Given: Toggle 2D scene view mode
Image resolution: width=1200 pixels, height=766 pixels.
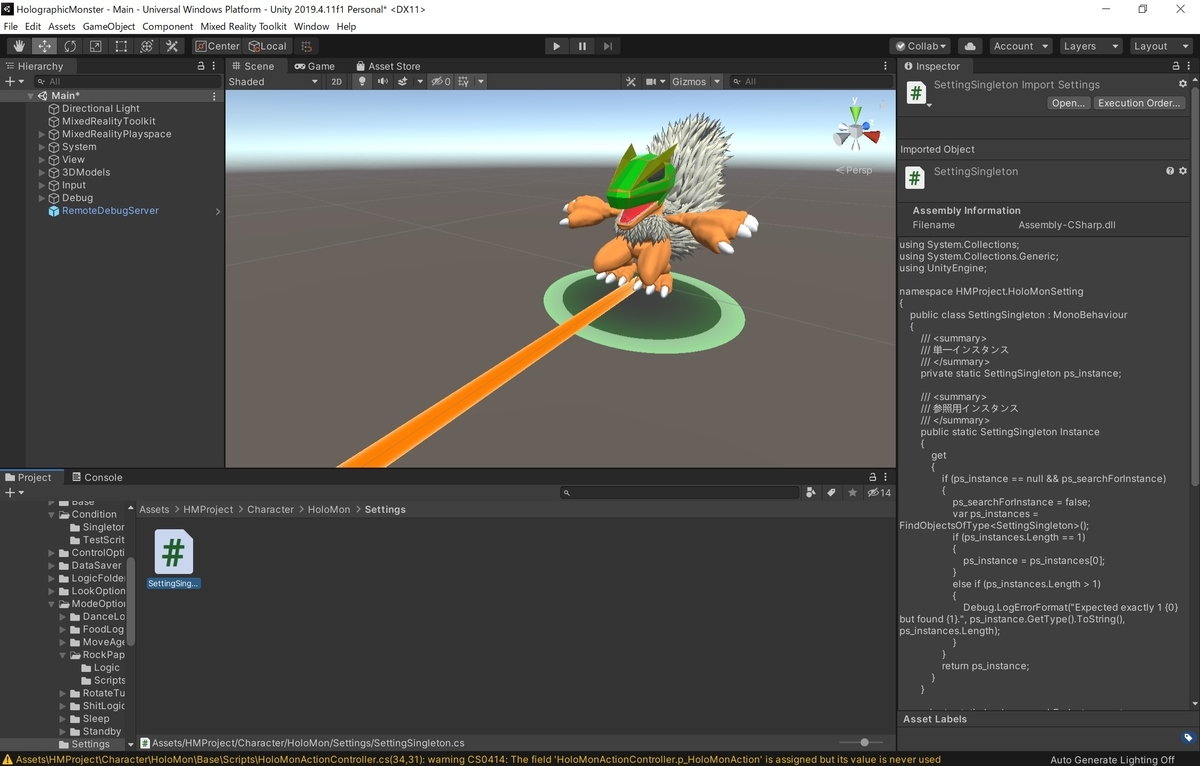Looking at the screenshot, I should [337, 82].
